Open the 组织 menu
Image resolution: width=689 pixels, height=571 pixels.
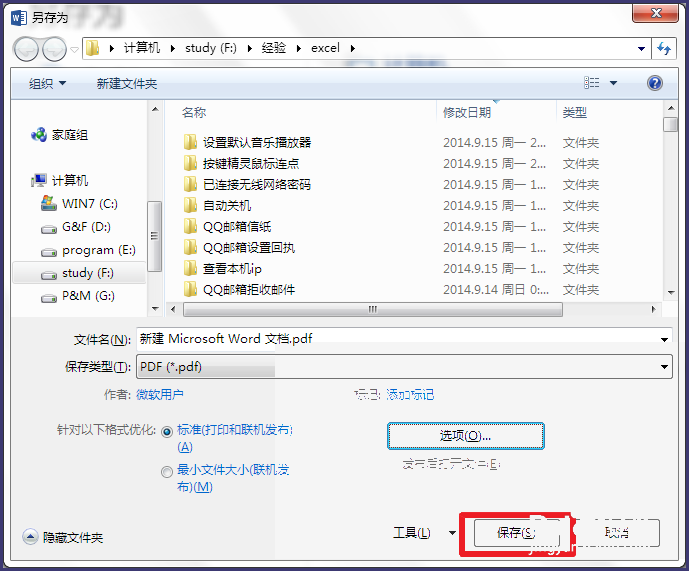point(47,84)
